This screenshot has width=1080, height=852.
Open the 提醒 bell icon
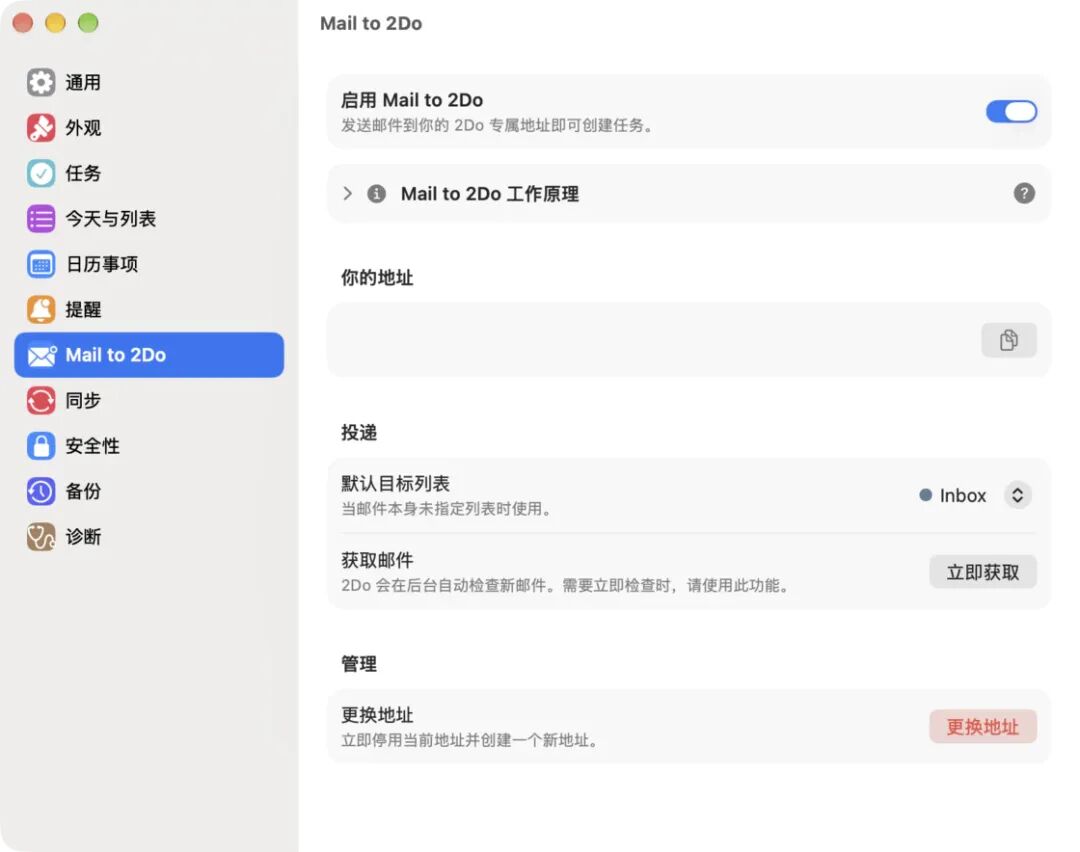click(x=41, y=310)
